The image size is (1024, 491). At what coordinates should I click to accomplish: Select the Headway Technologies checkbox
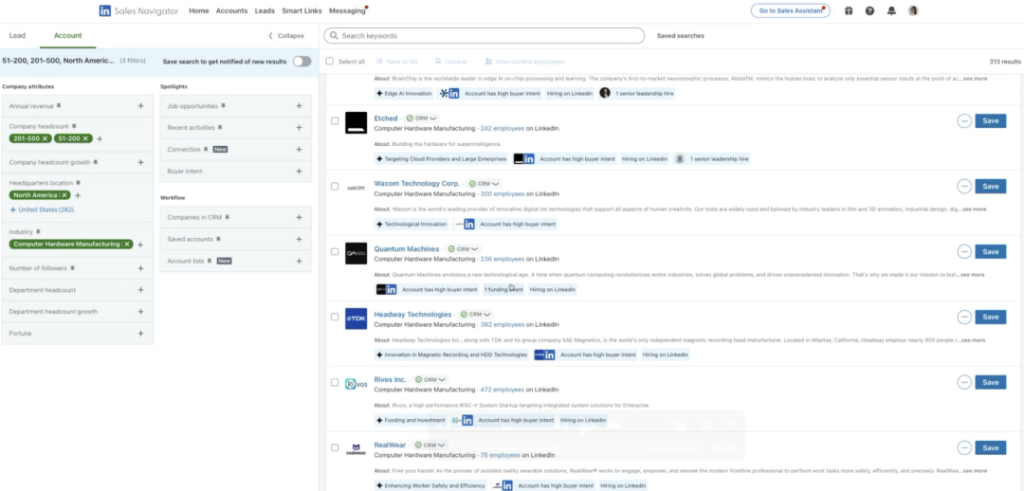pos(334,317)
